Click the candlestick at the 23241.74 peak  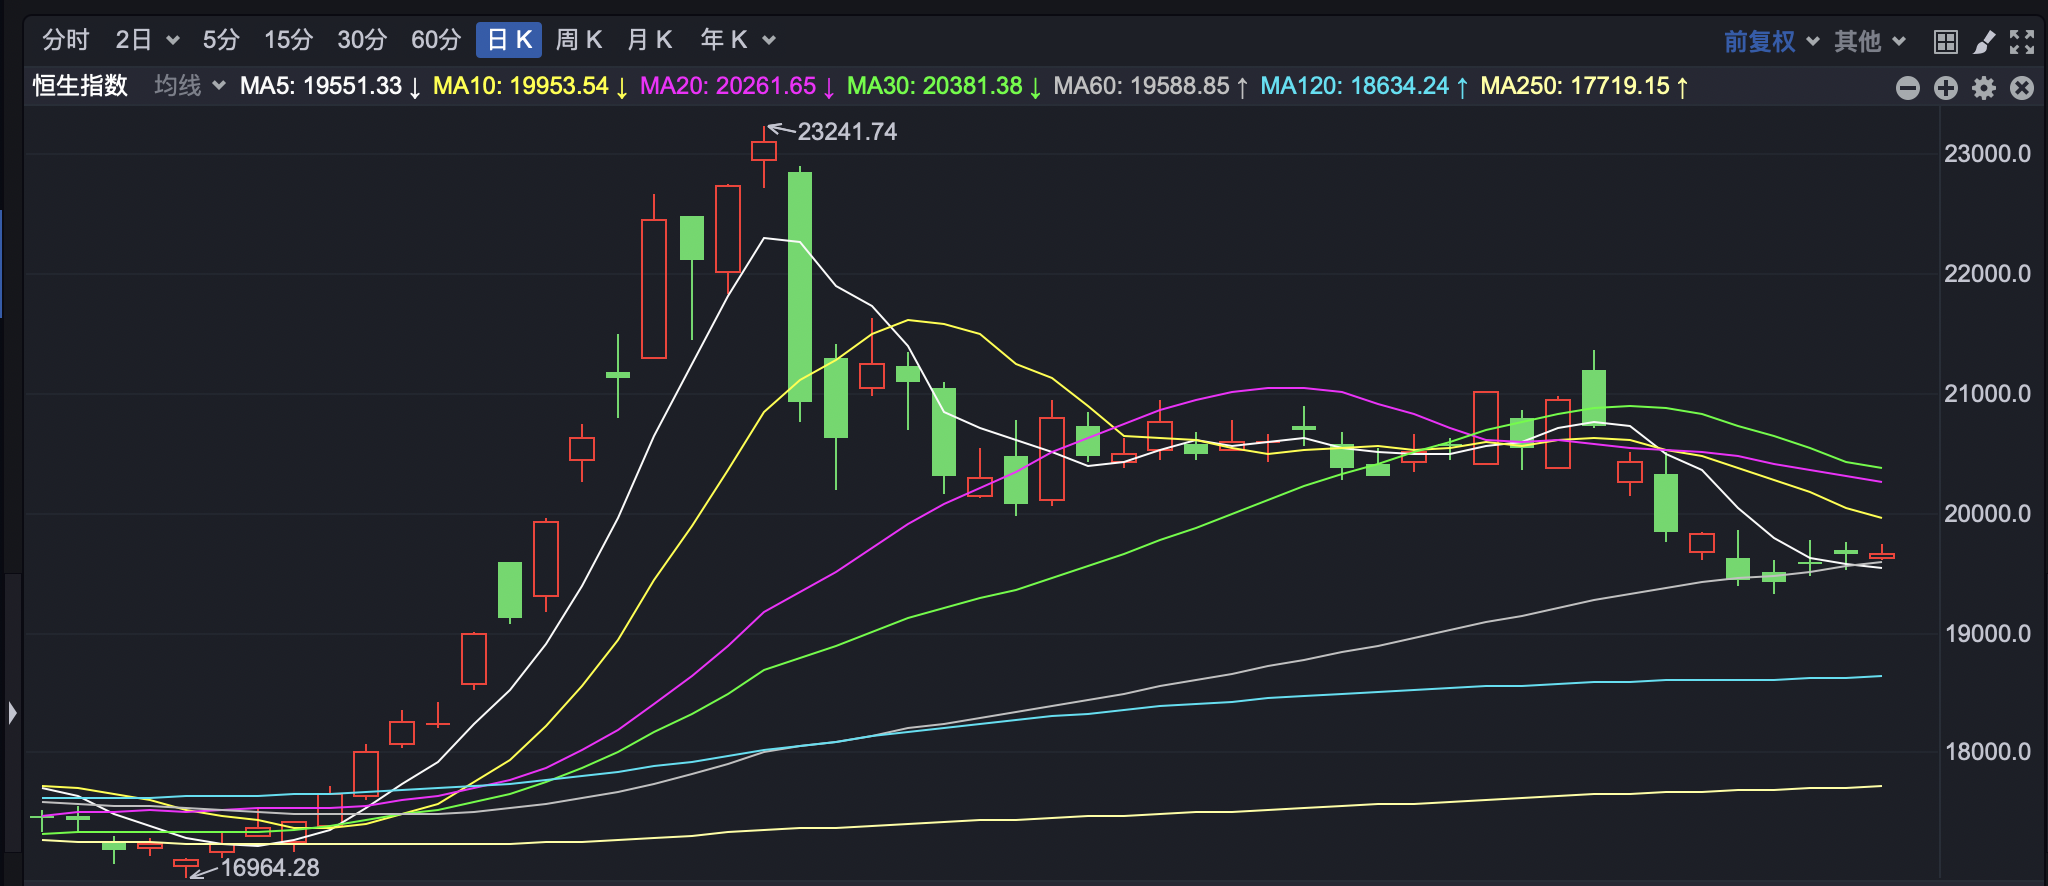[x=764, y=151]
